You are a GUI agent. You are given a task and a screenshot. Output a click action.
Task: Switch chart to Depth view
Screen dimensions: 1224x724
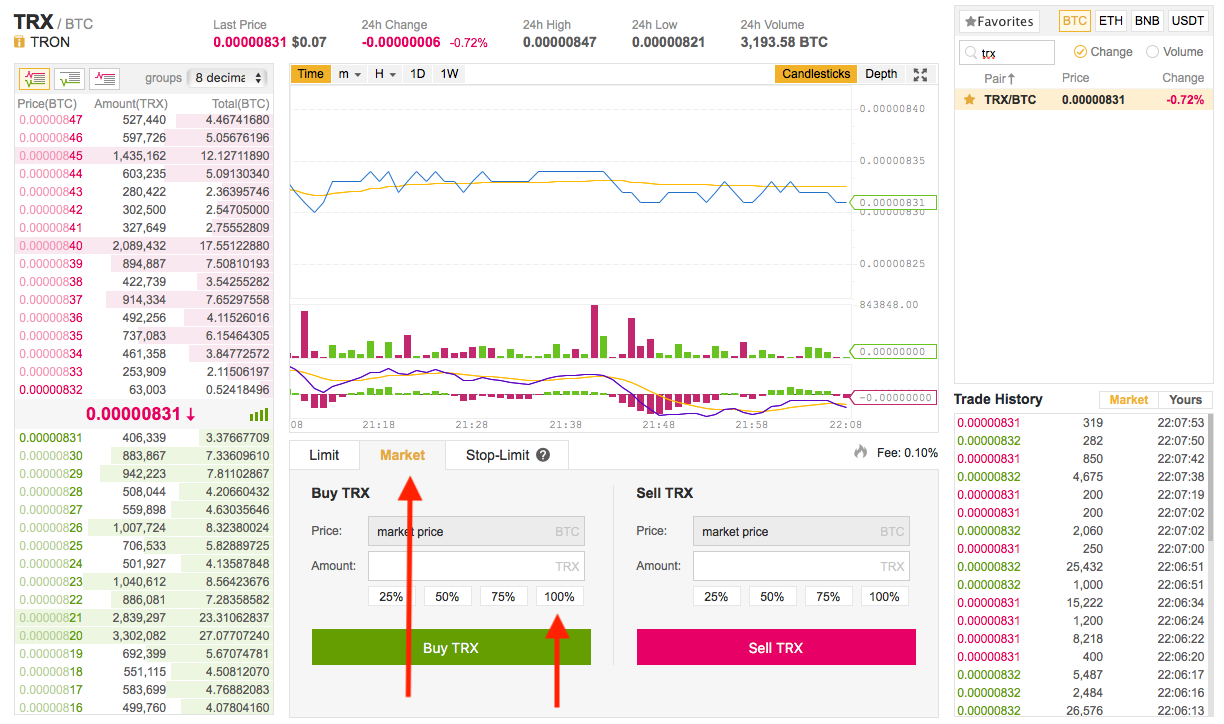[x=881, y=74]
